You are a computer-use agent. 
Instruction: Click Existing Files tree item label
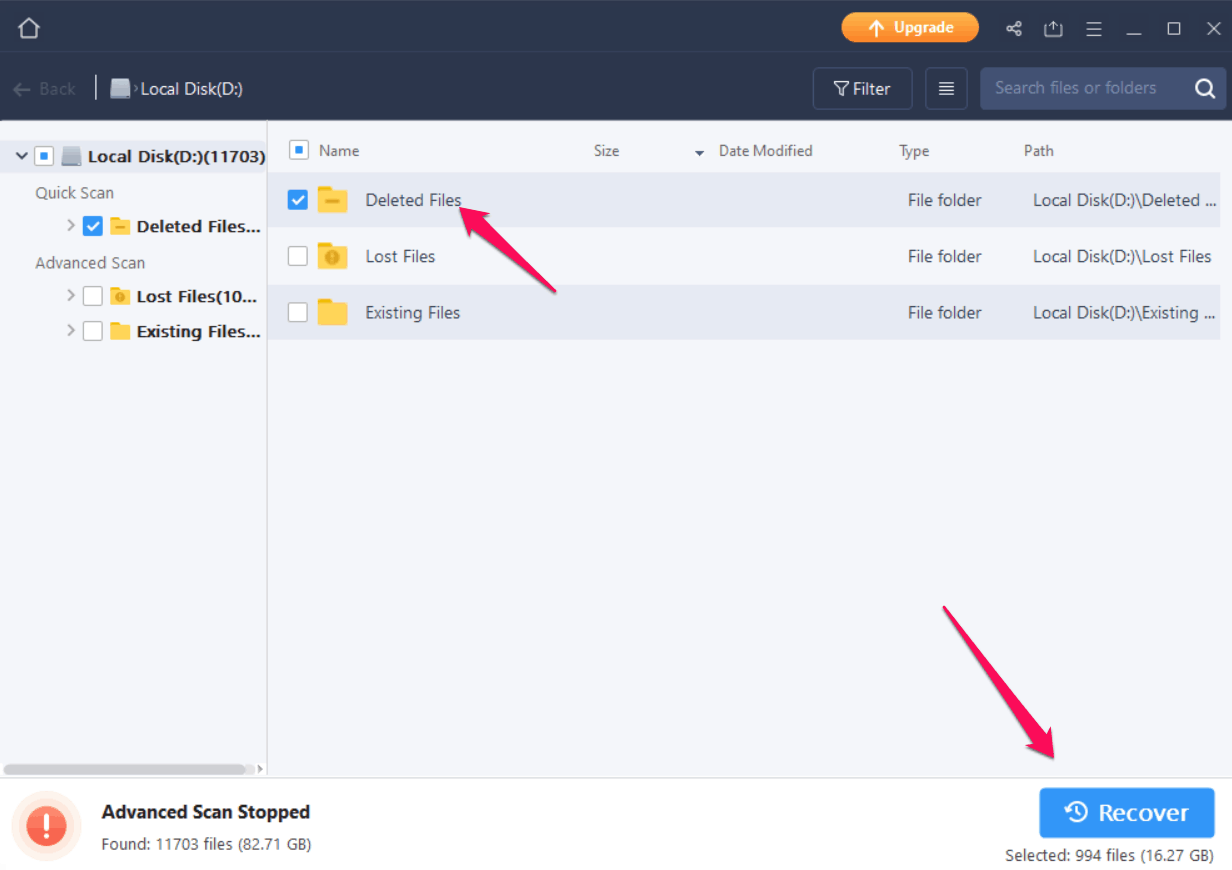pyautogui.click(x=198, y=331)
